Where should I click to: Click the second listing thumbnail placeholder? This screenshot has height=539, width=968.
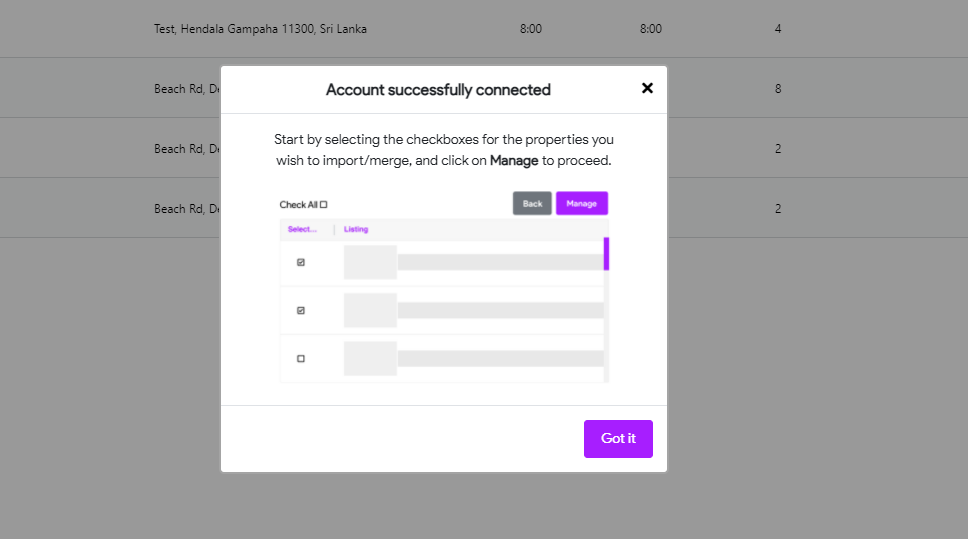coord(370,311)
